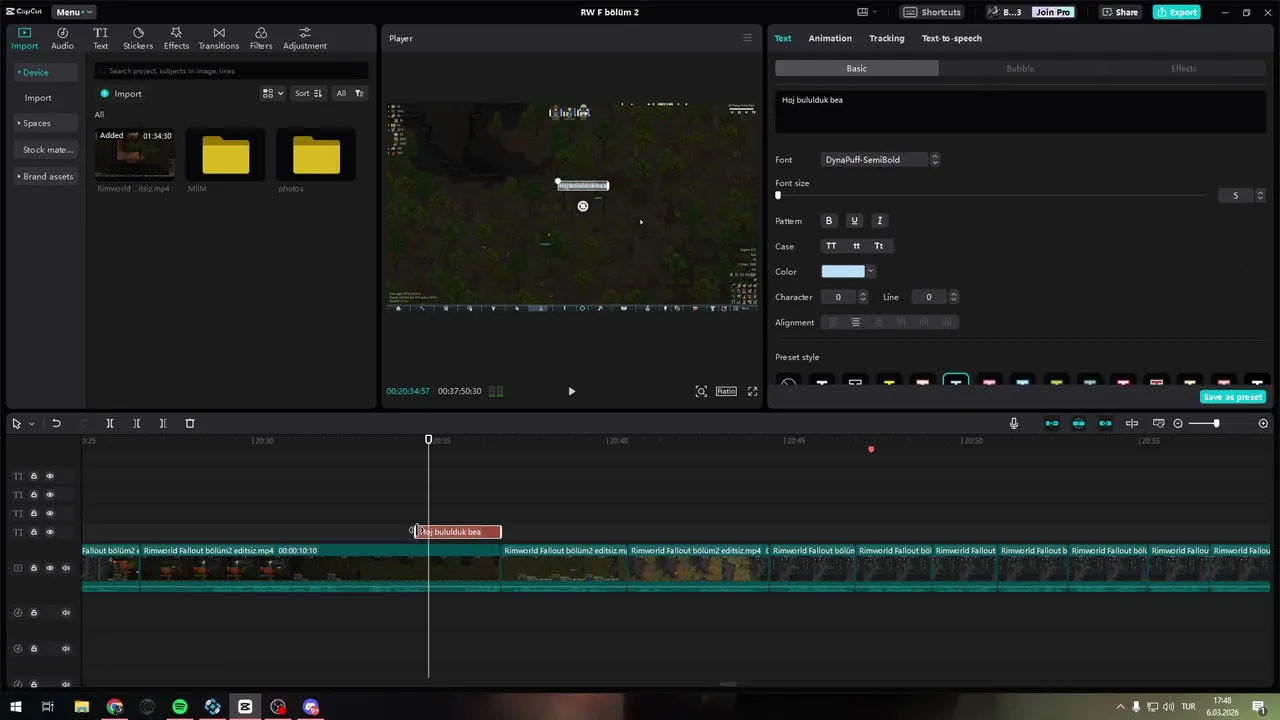This screenshot has width=1280, height=720.
Task: Open the All filter dropdown
Action: [x=349, y=93]
